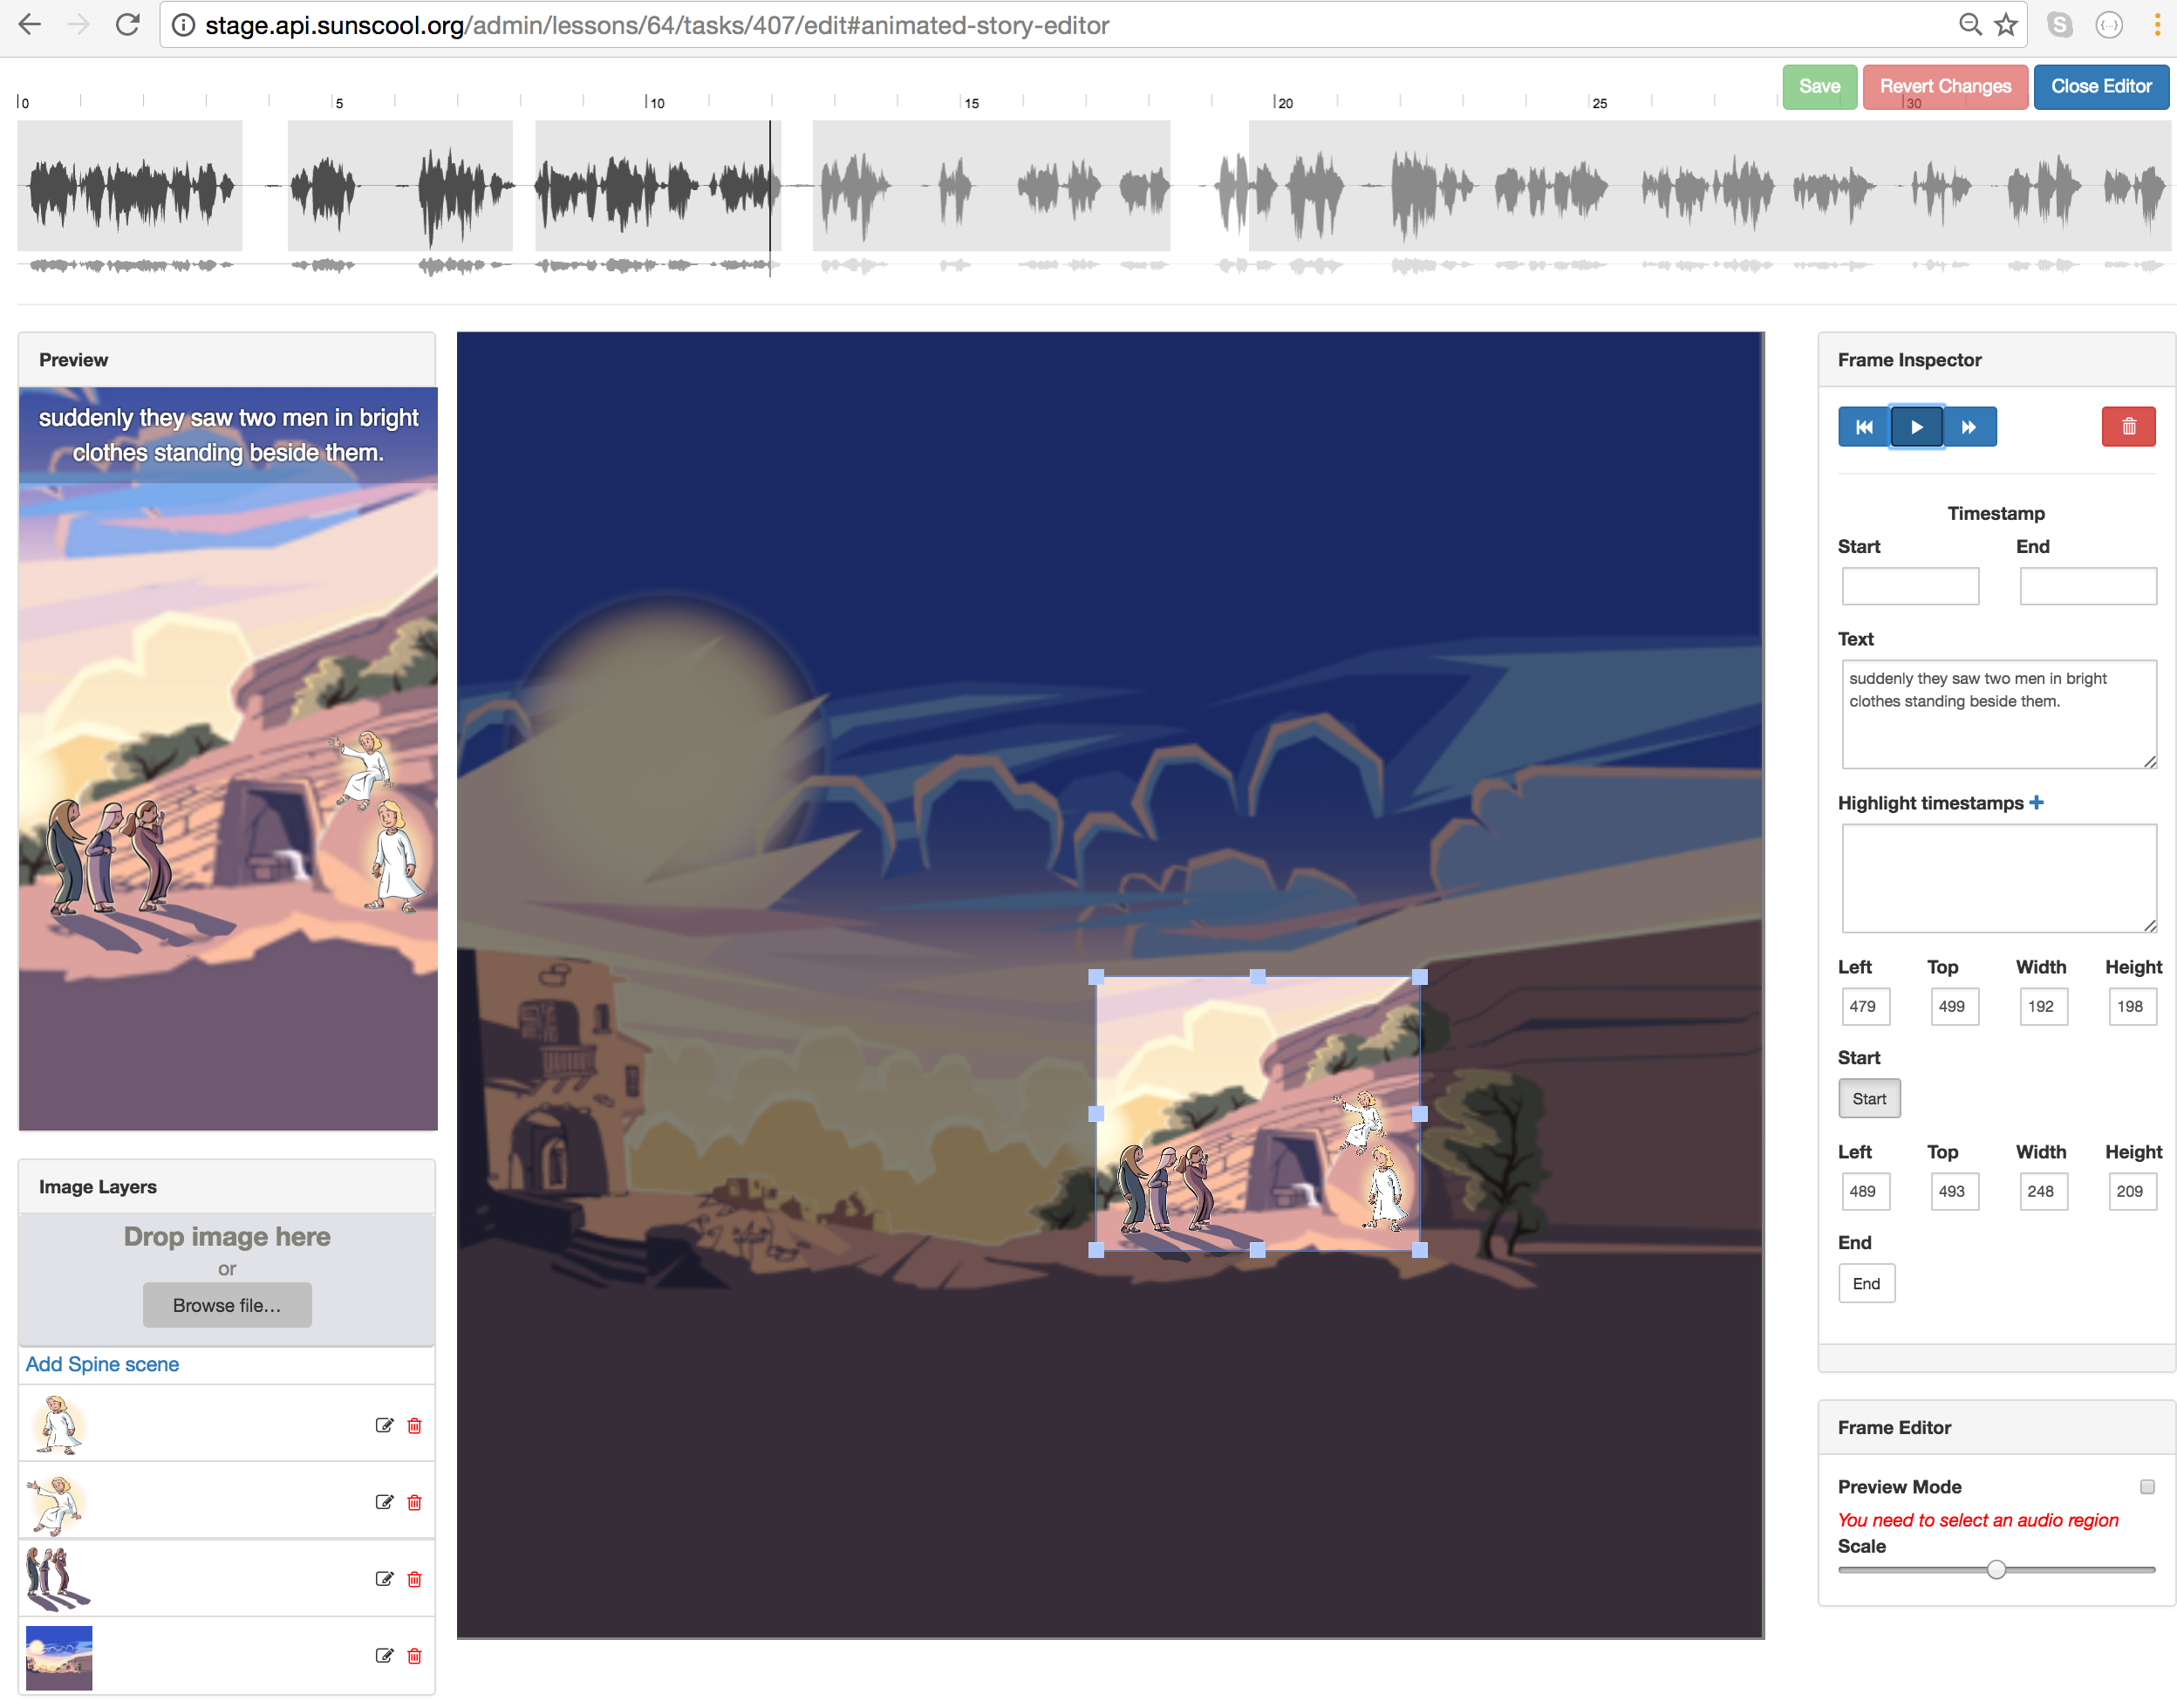This screenshot has height=1708, width=2177.
Task: Click Browse file button in Image Layers
Action: 227,1305
